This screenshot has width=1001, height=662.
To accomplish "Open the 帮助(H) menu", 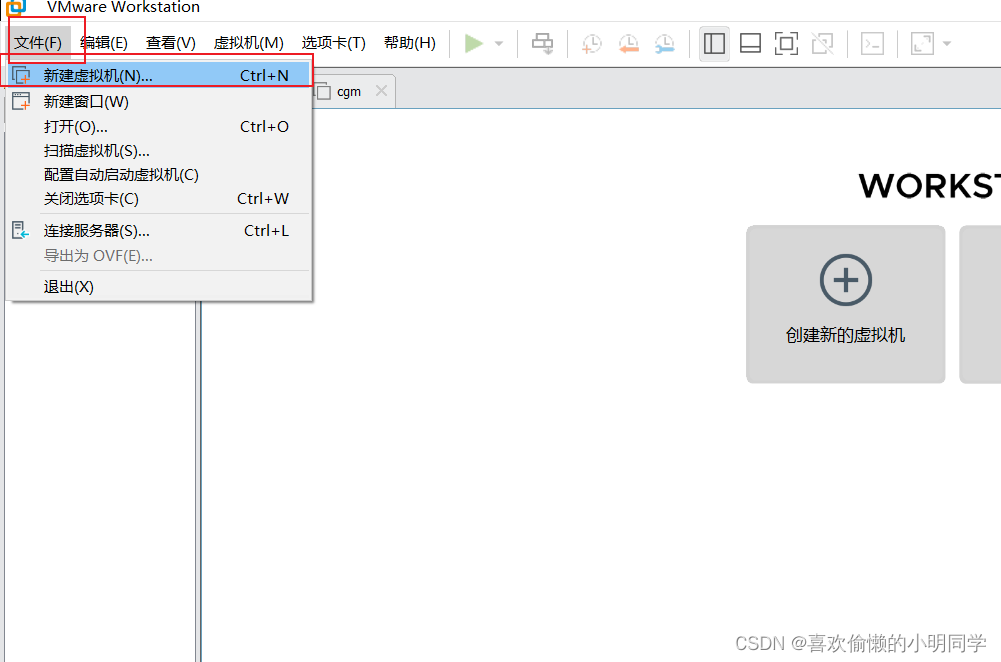I will 409,43.
